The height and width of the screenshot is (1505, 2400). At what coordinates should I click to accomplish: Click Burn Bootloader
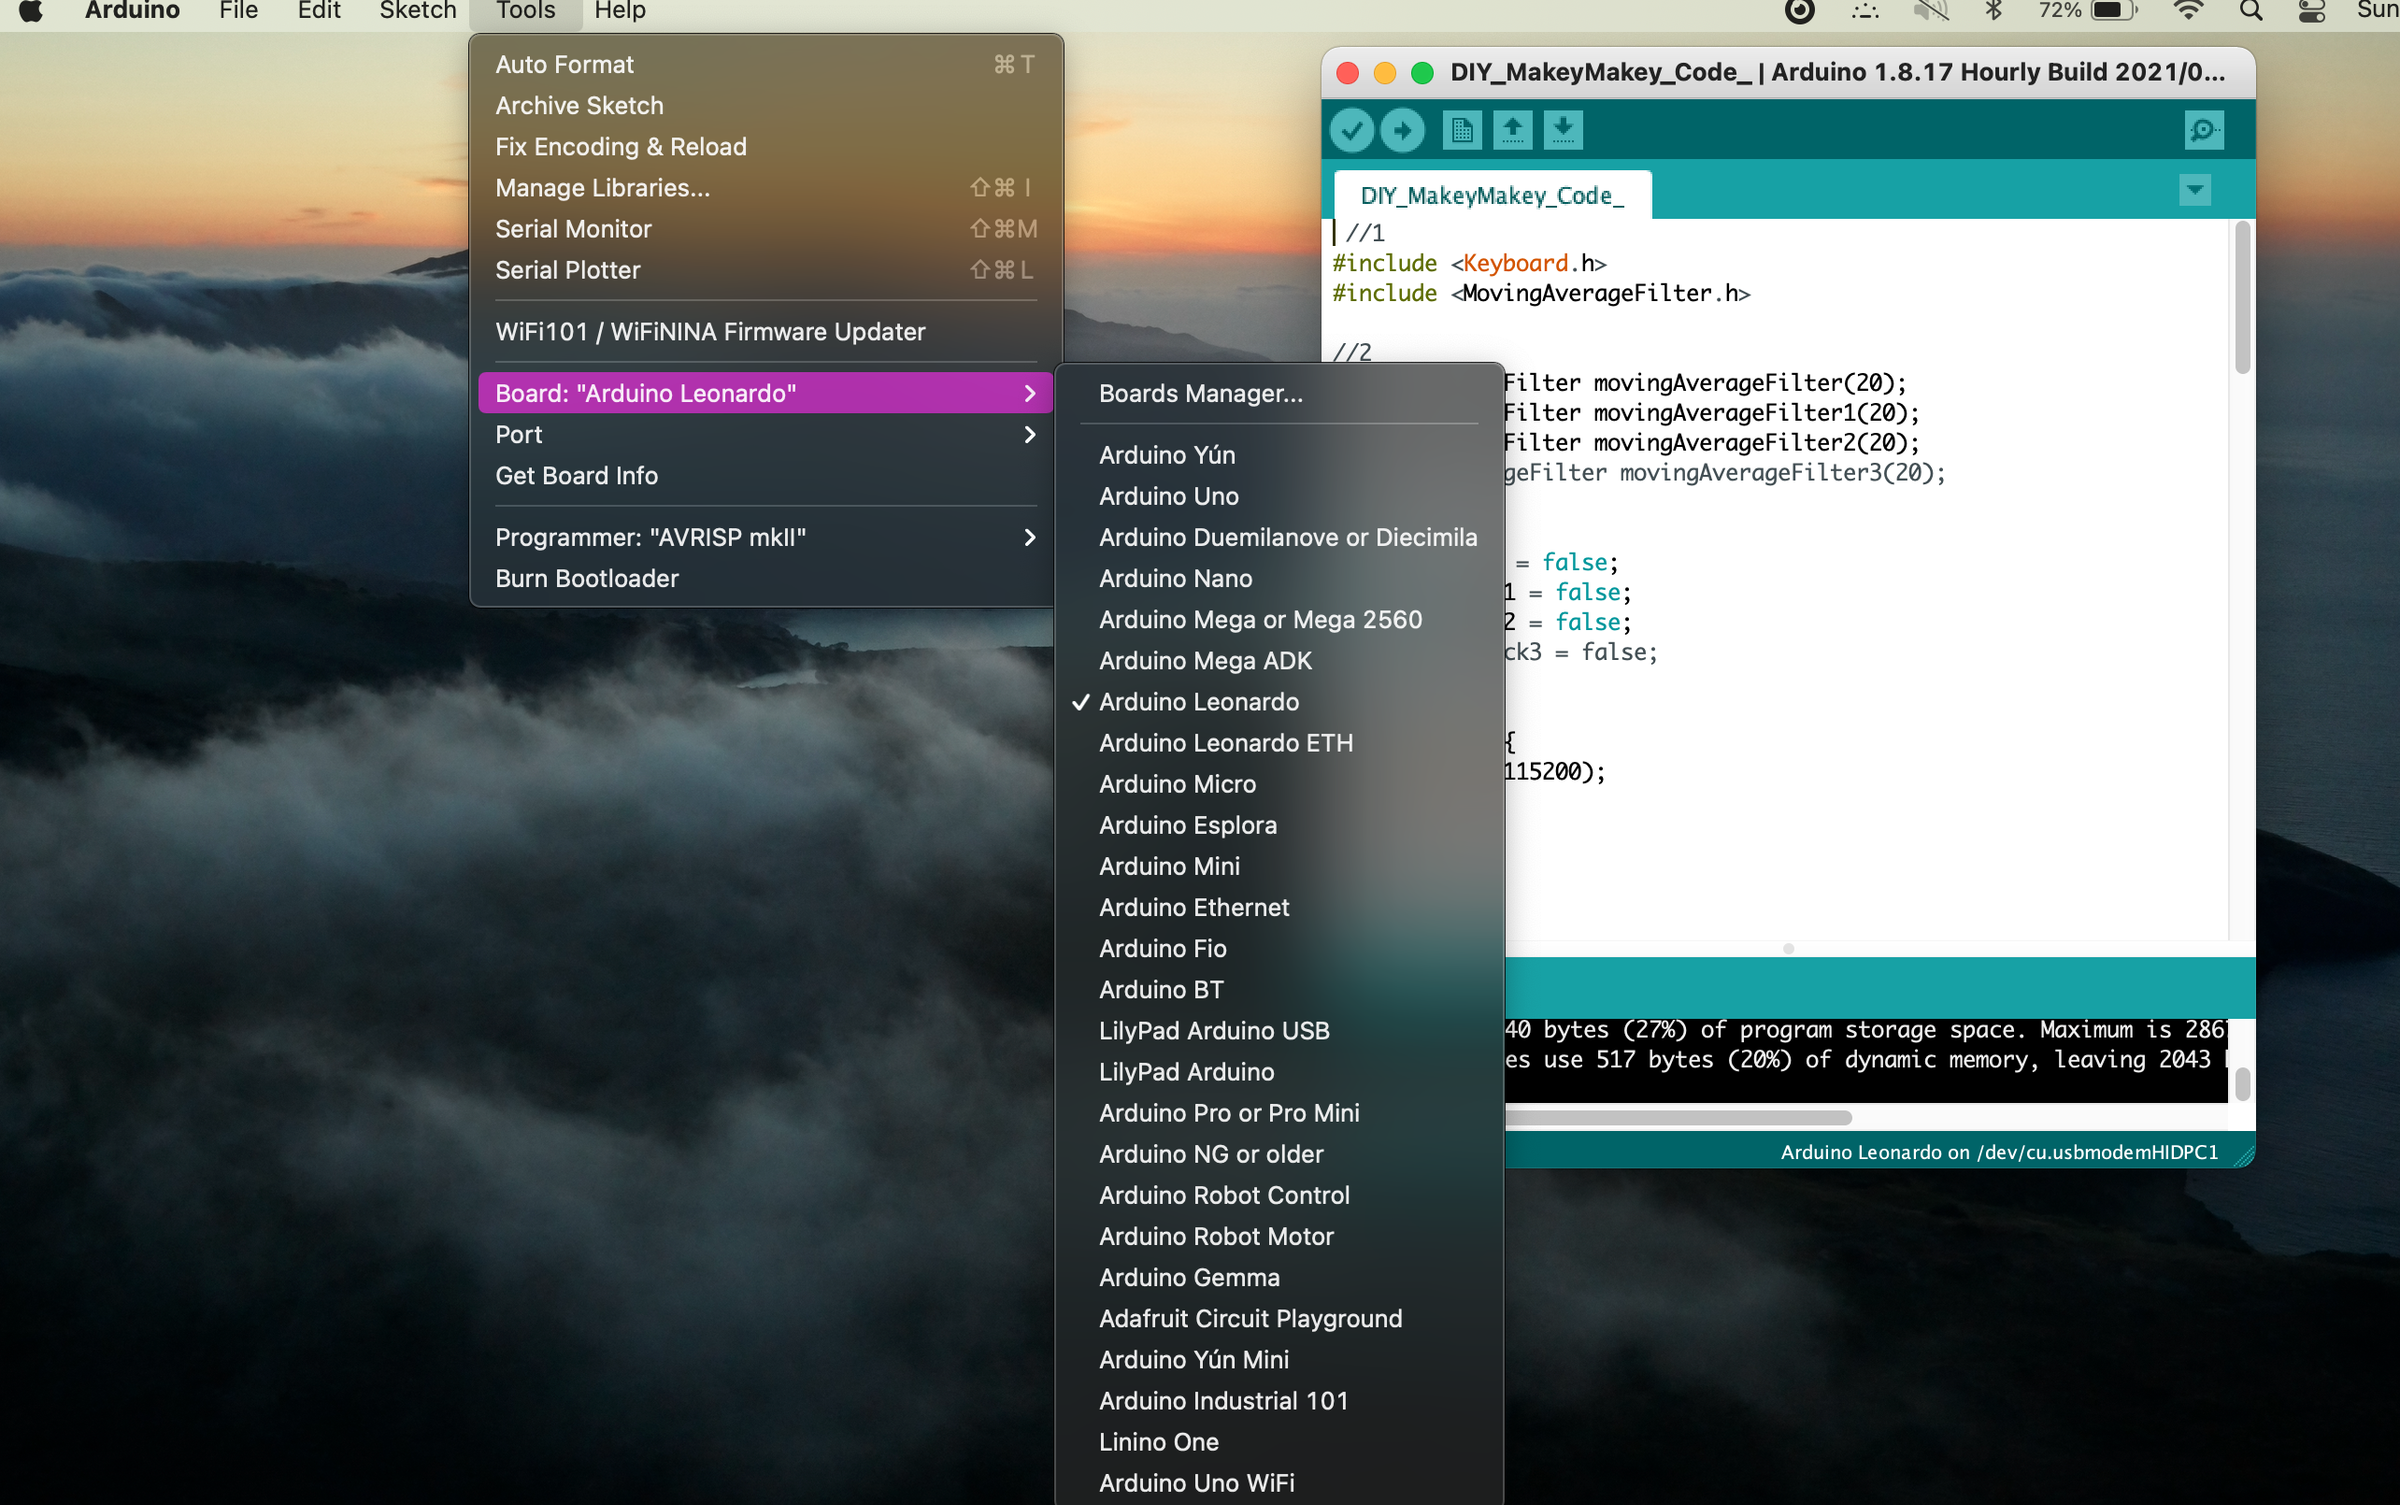coord(586,578)
